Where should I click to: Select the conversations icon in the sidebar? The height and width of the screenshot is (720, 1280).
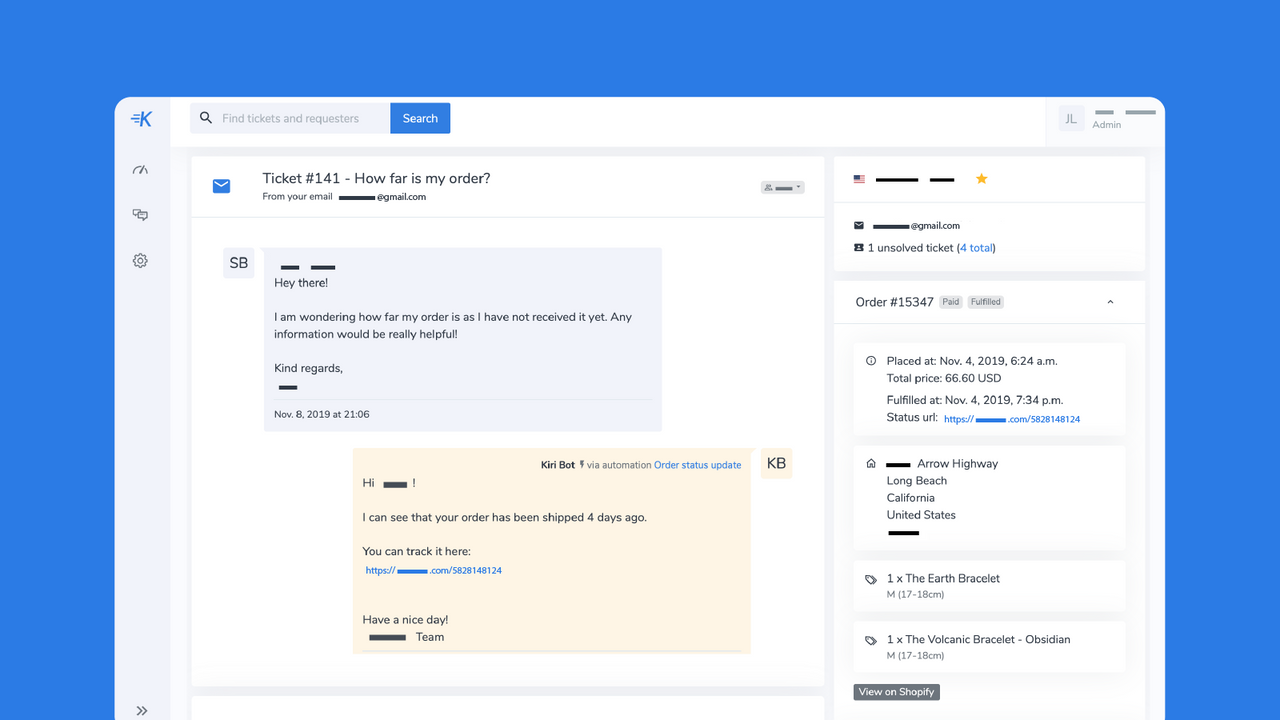[140, 214]
